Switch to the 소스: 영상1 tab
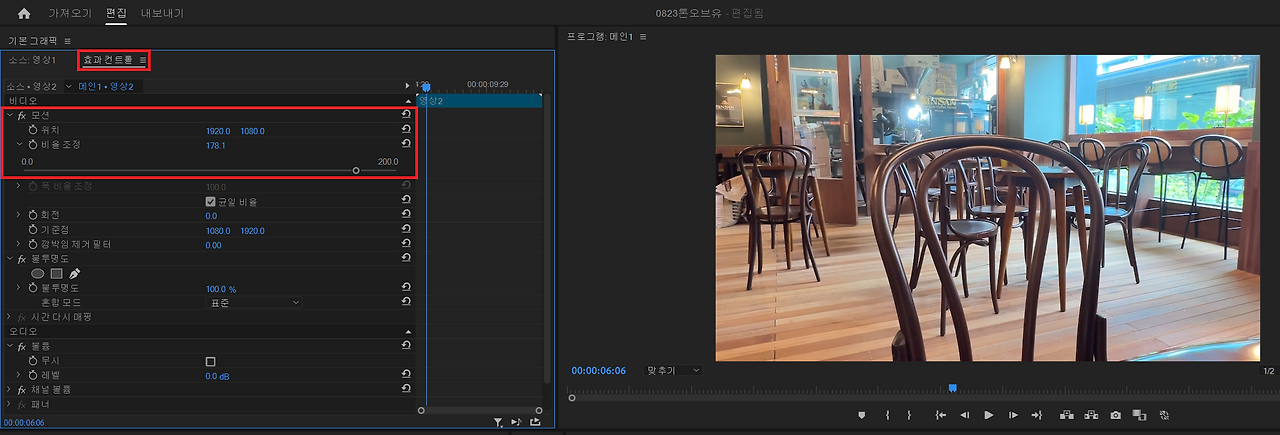This screenshot has height=435, width=1280. tap(33, 61)
